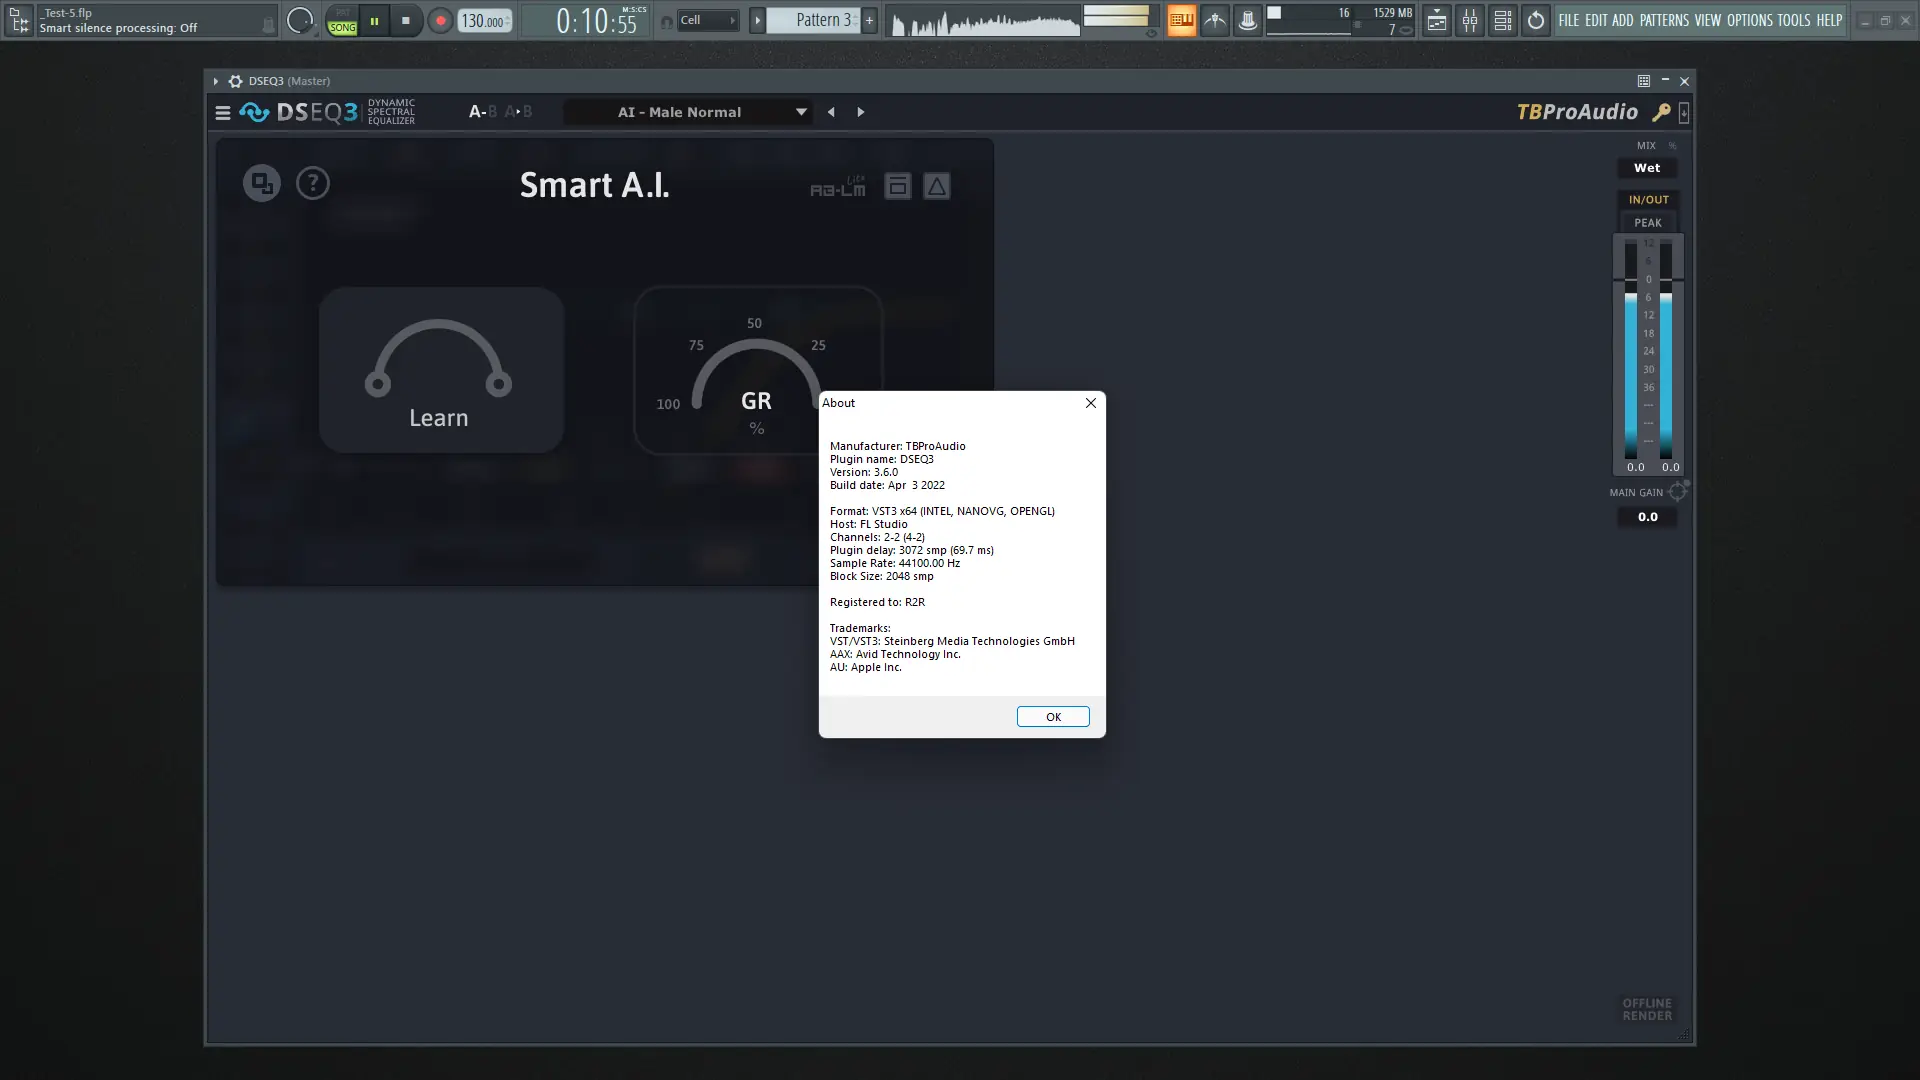Image resolution: width=1920 pixels, height=1080 pixels.
Task: Open the AI - Male Normal preset dropdown
Action: (x=688, y=112)
